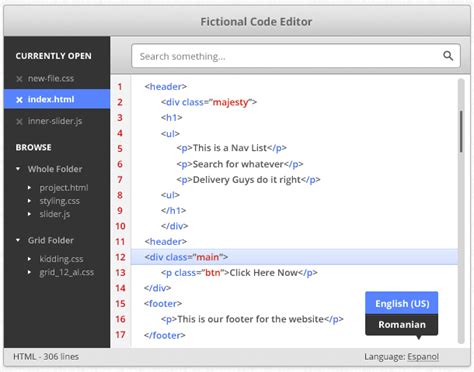Select the Grid Folder label
Screen dimensions: 474x372
(x=51, y=240)
